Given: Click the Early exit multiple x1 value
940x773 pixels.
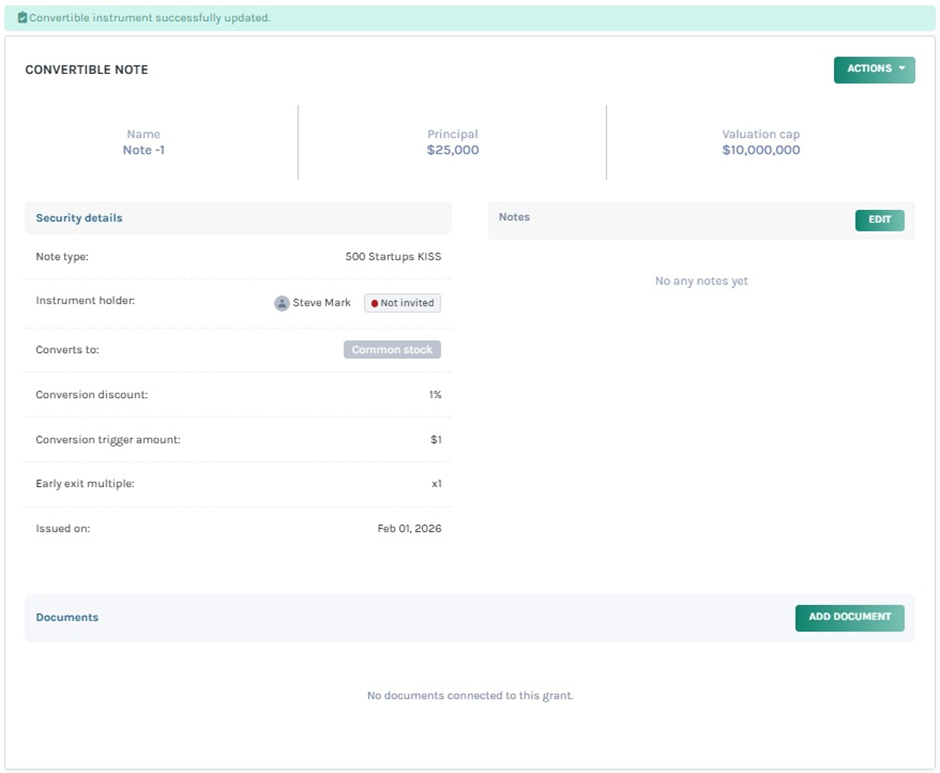Looking at the screenshot, I should point(436,484).
